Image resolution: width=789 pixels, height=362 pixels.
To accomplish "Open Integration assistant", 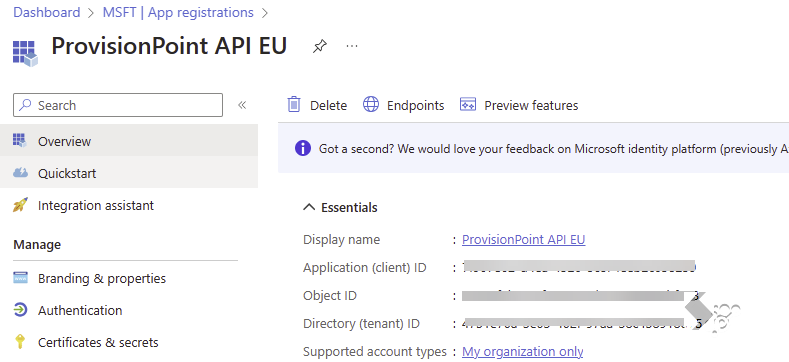I will [96, 206].
